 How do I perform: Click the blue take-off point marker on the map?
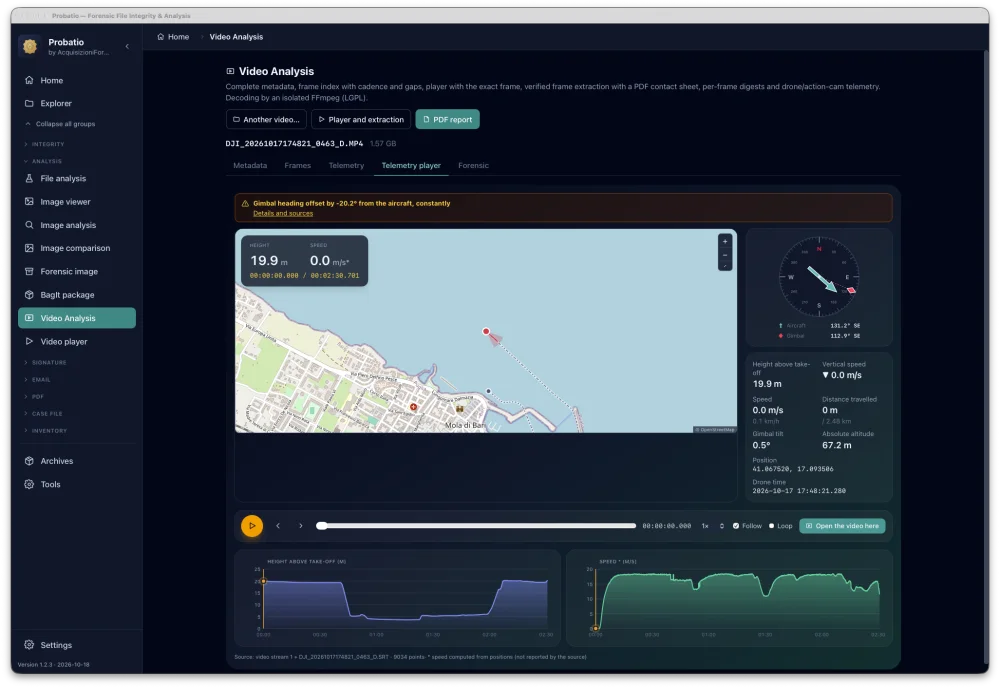coord(489,392)
